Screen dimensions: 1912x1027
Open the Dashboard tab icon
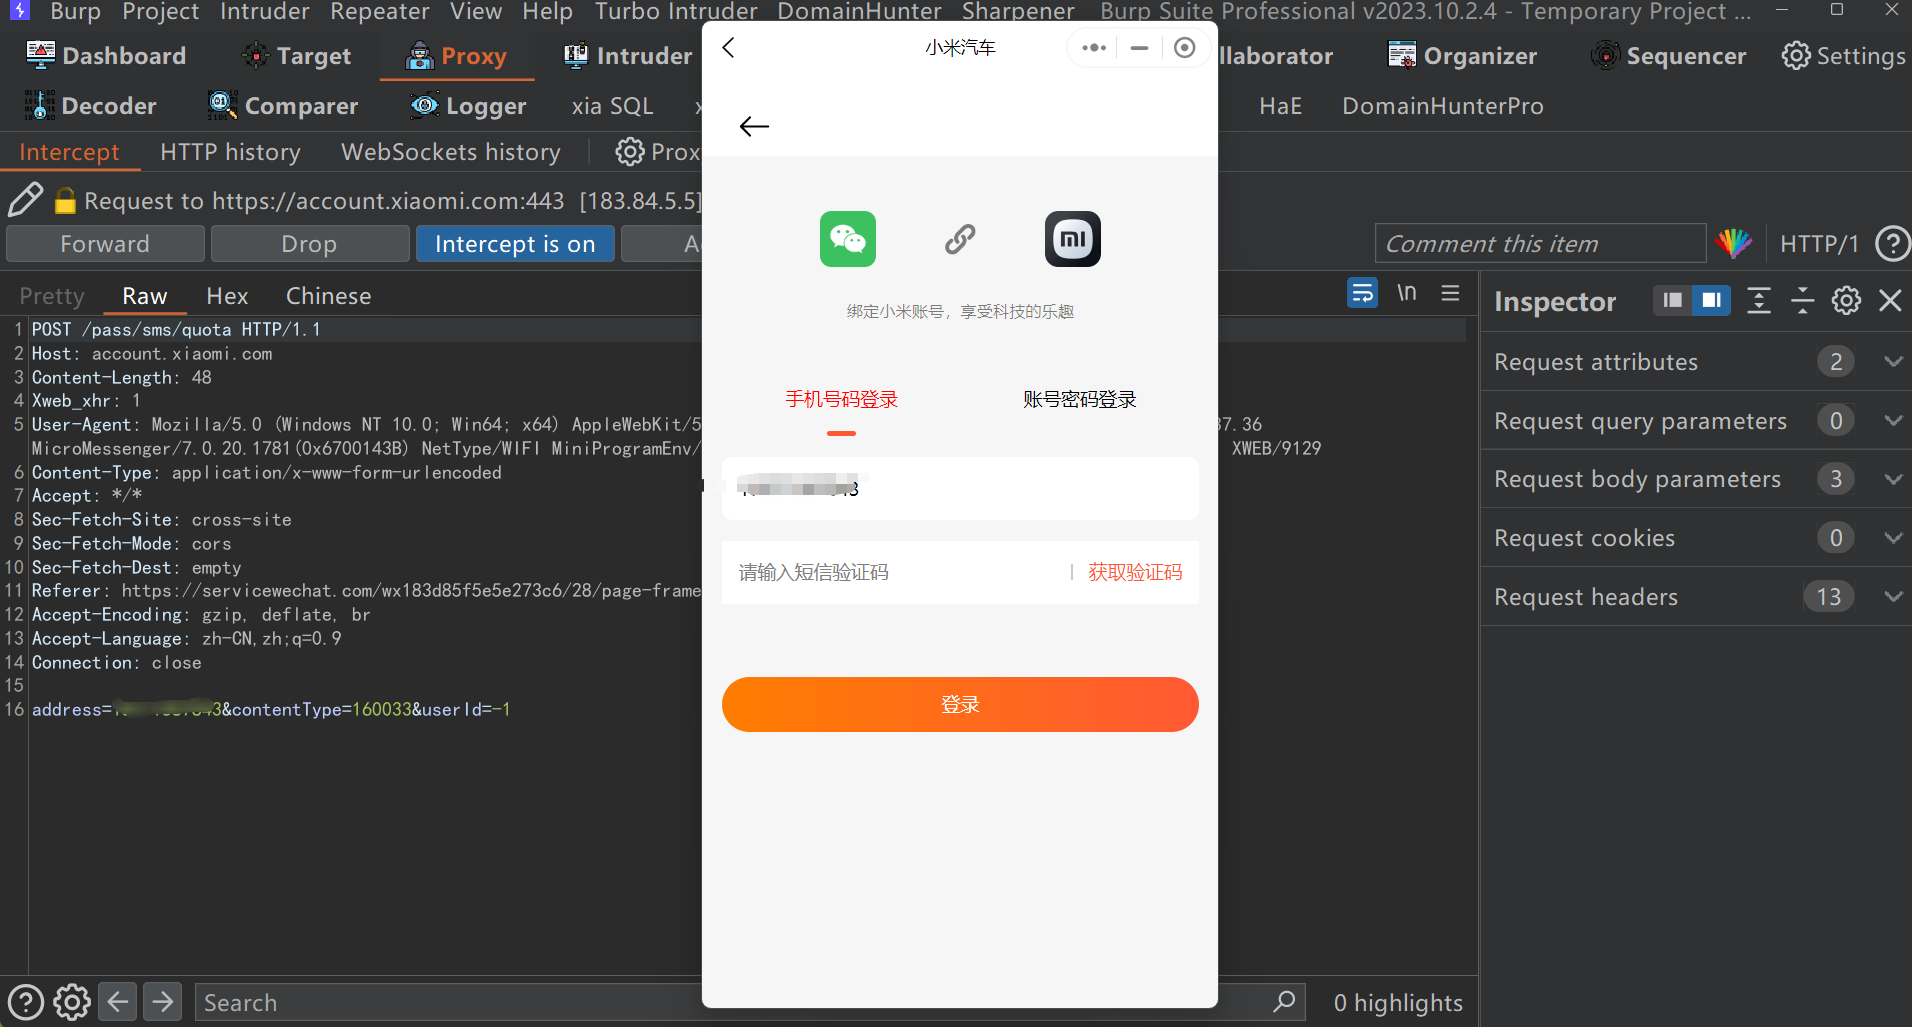(40, 55)
